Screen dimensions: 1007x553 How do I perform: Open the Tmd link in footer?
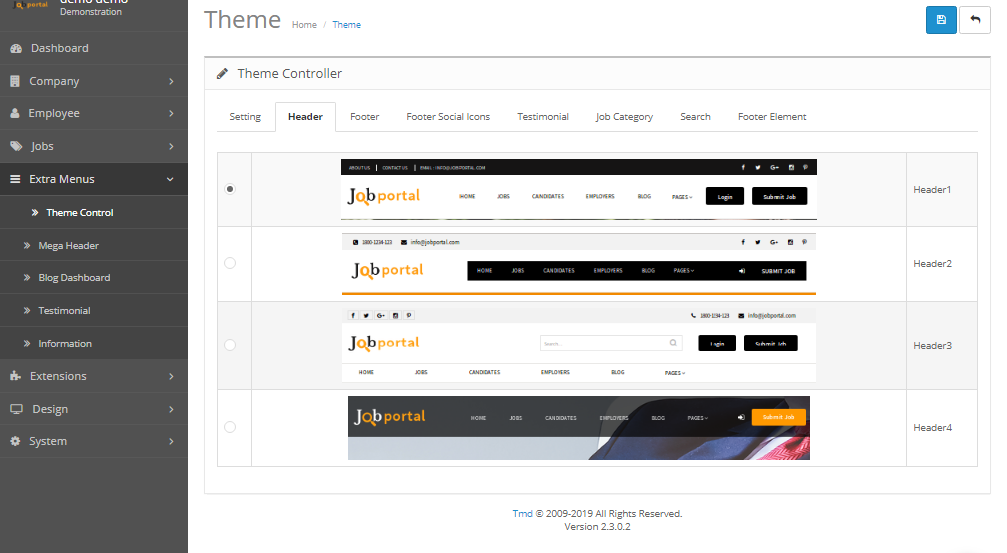pyautogui.click(x=522, y=513)
